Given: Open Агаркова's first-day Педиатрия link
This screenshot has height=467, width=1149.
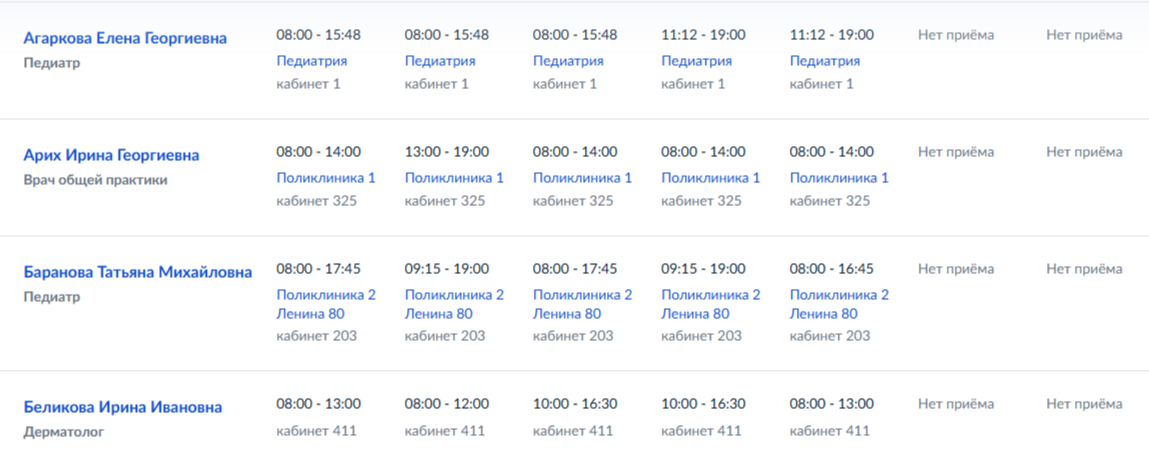Looking at the screenshot, I should pos(311,61).
